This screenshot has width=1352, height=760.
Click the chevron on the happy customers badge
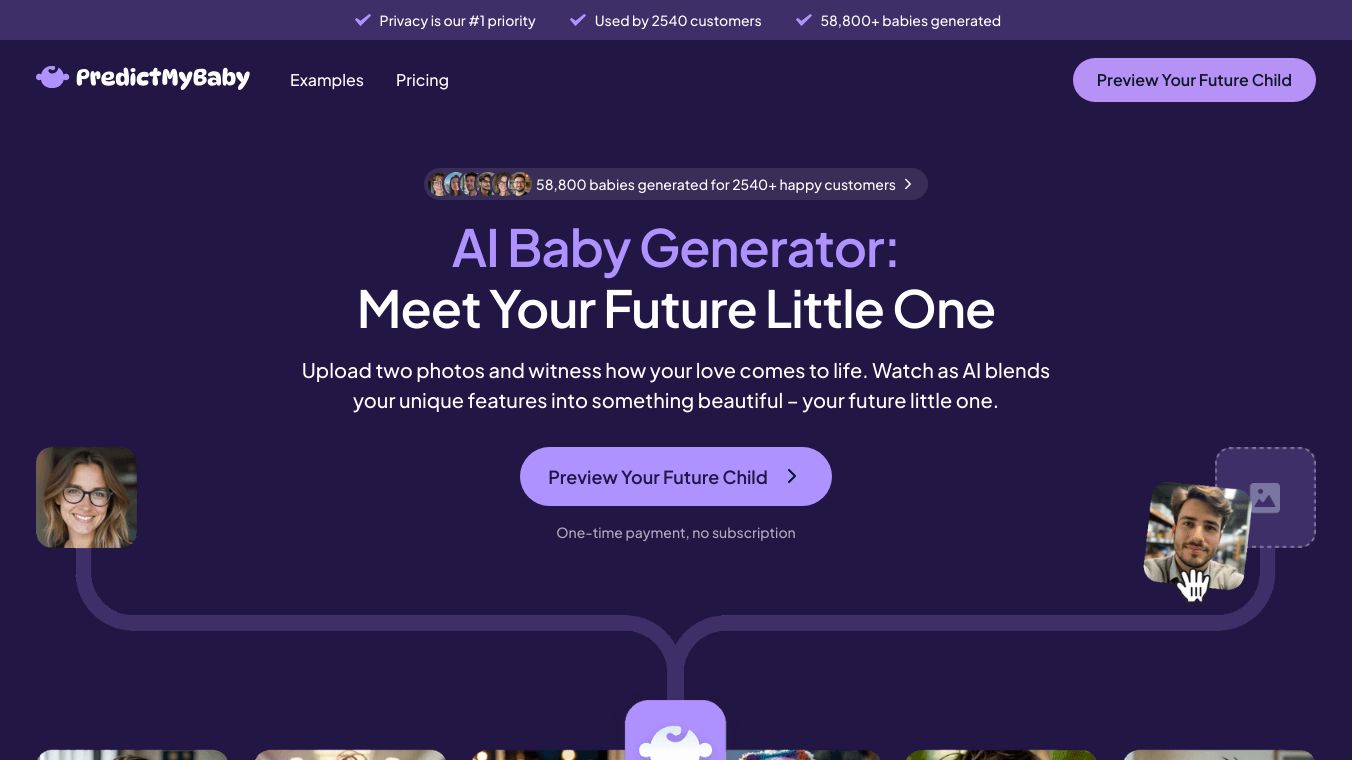pos(908,184)
